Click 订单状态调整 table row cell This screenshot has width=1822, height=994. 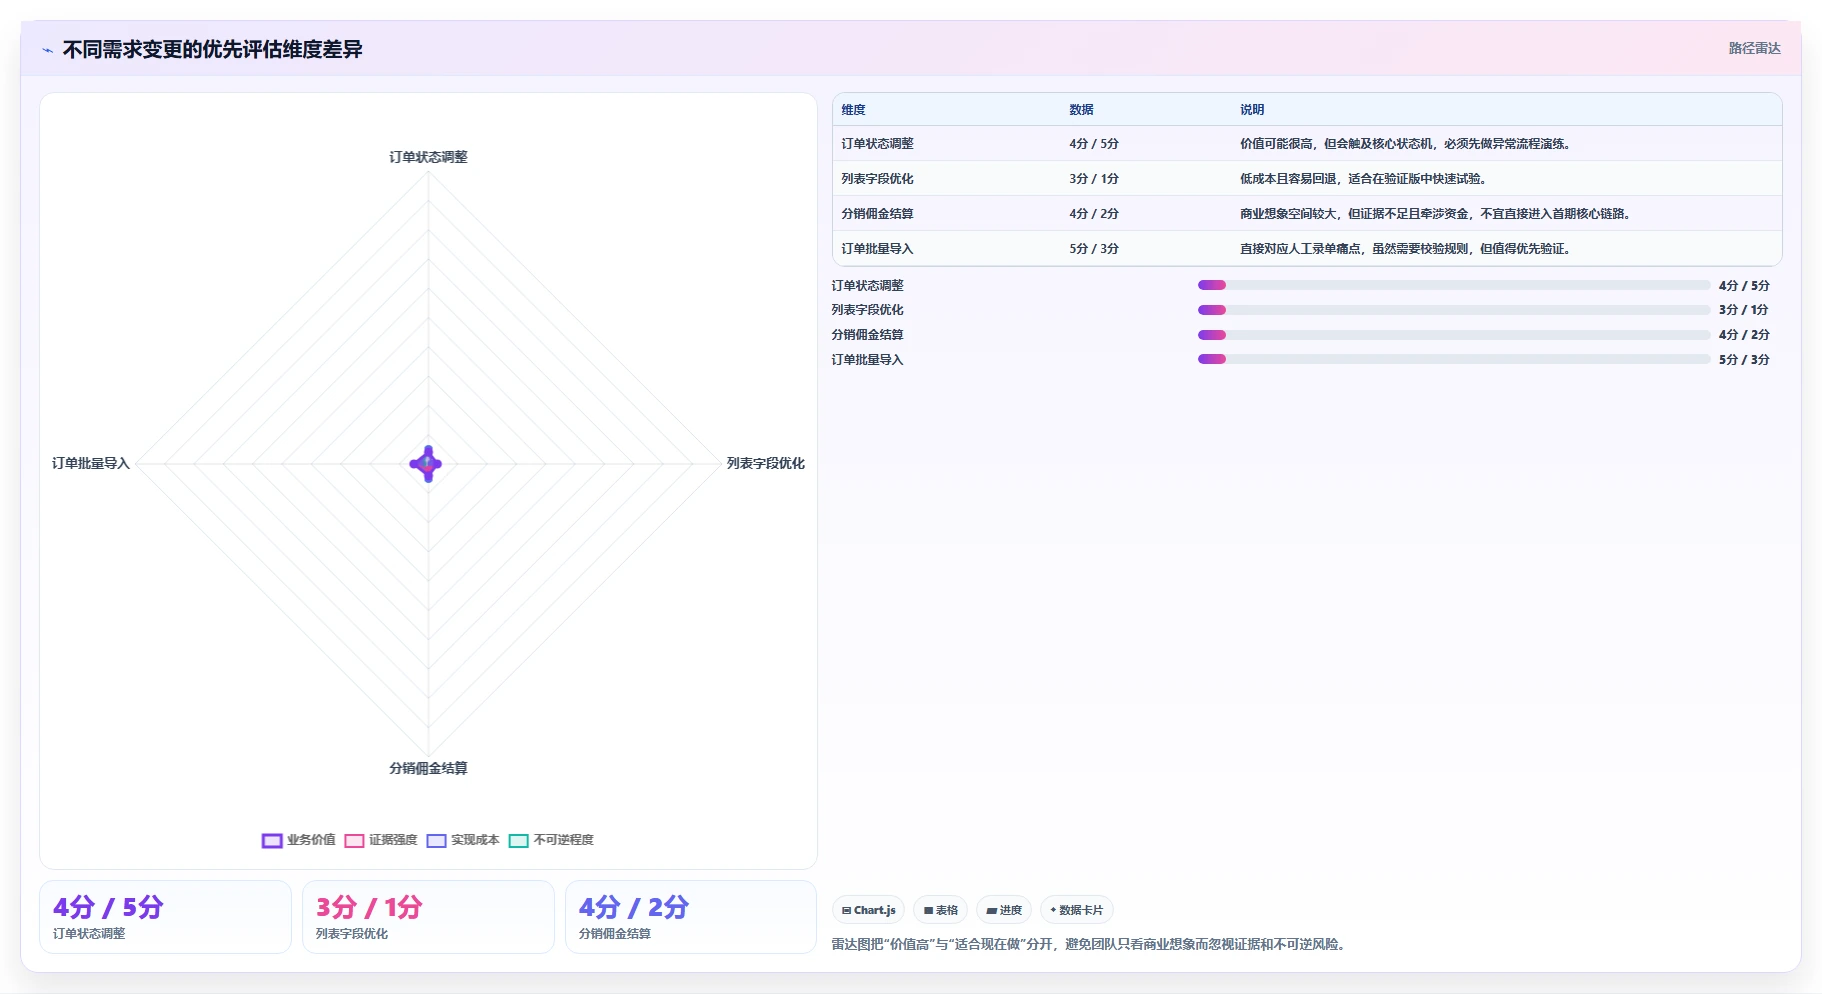pyautogui.click(x=877, y=144)
